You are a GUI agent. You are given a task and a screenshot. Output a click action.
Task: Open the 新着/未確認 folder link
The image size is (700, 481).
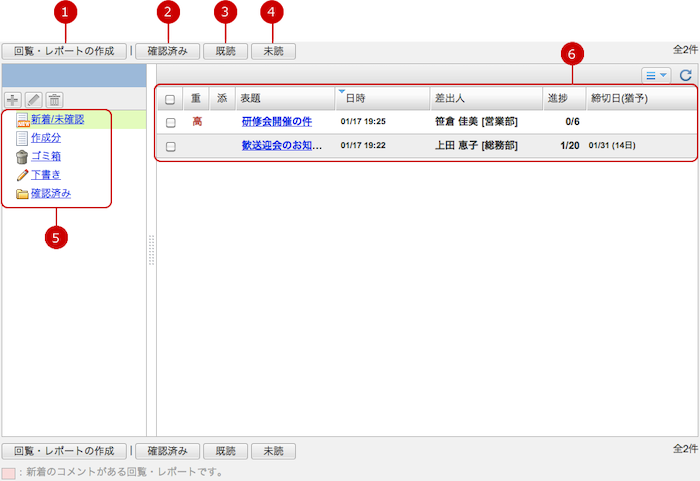coord(58,119)
